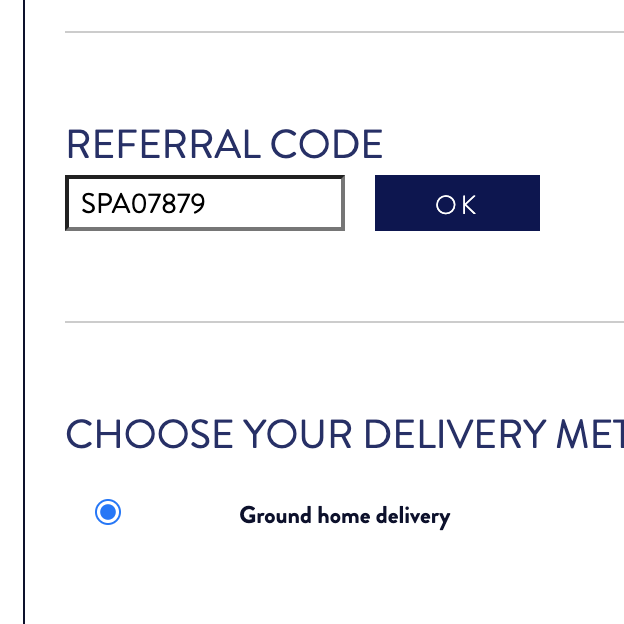This screenshot has width=624, height=624.
Task: Click divider line below Referral Code section
Action: (345, 322)
